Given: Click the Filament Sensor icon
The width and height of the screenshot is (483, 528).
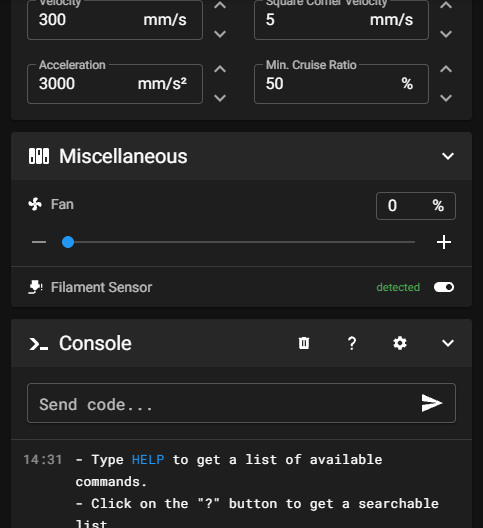Looking at the screenshot, I should click(x=35, y=287).
